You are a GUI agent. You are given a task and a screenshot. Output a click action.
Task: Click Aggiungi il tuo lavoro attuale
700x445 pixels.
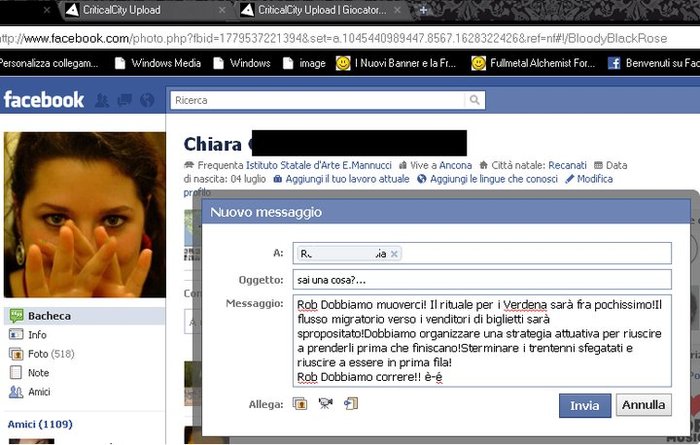point(347,179)
